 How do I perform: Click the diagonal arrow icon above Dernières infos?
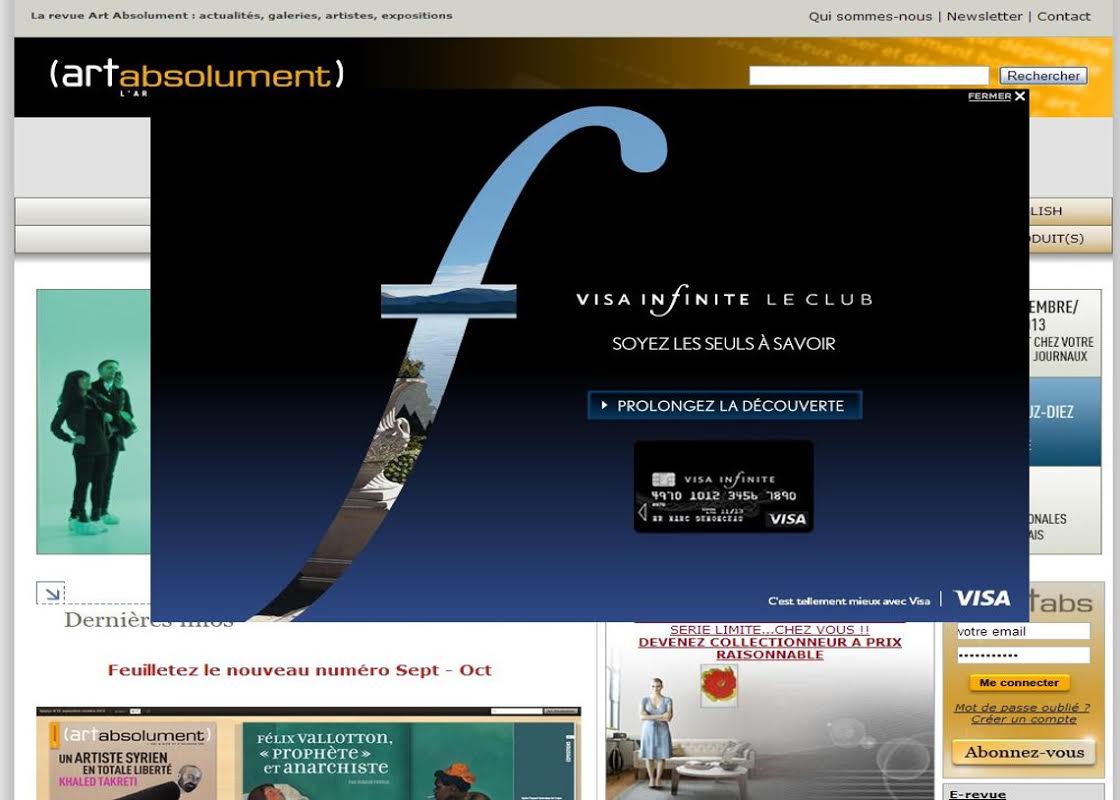coord(50,593)
